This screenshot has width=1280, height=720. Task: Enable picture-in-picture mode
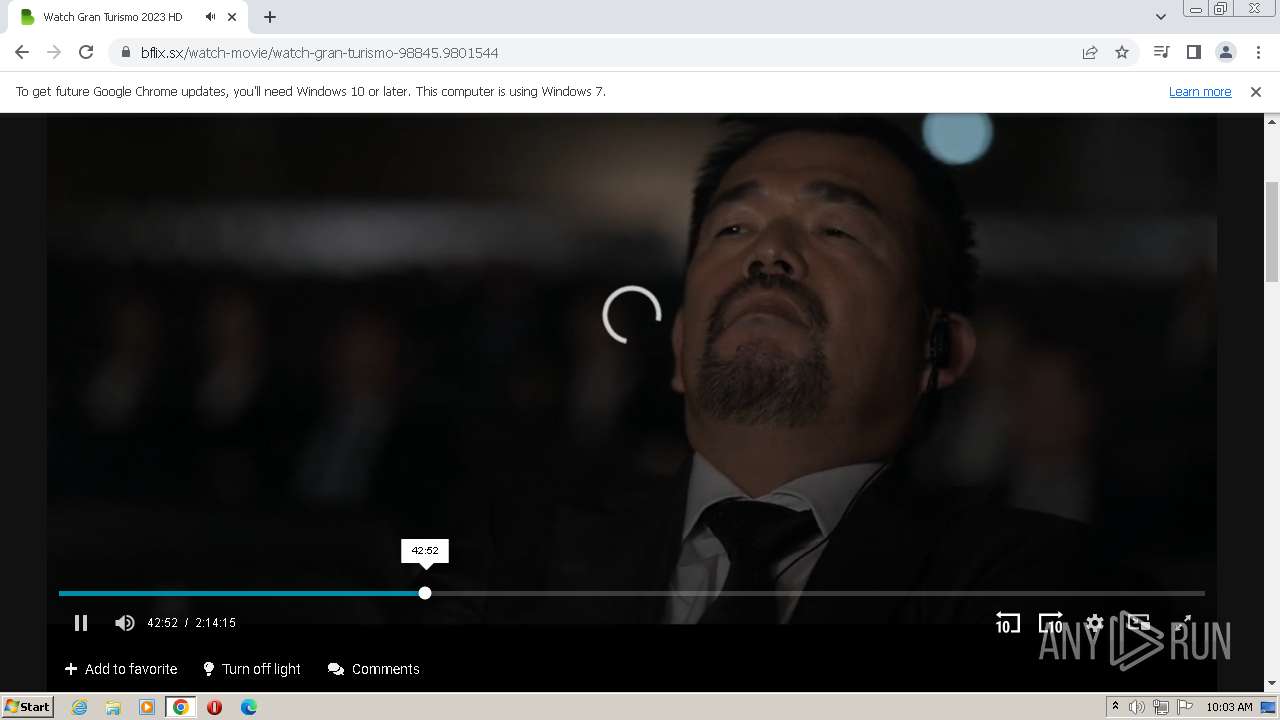(x=1138, y=623)
